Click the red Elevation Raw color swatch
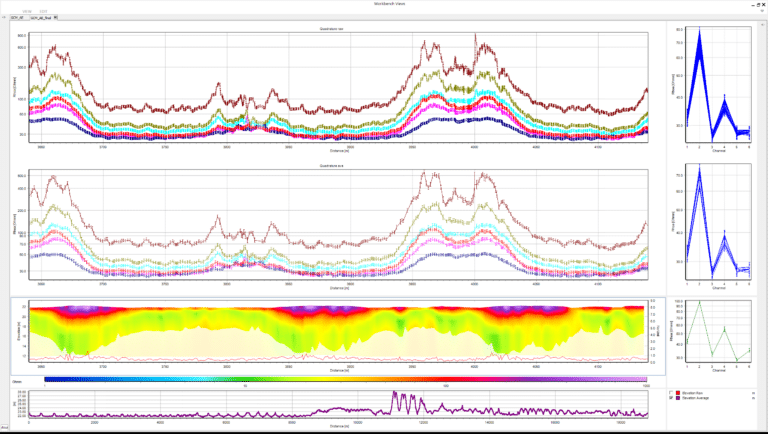This screenshot has width=768, height=434. point(678,393)
